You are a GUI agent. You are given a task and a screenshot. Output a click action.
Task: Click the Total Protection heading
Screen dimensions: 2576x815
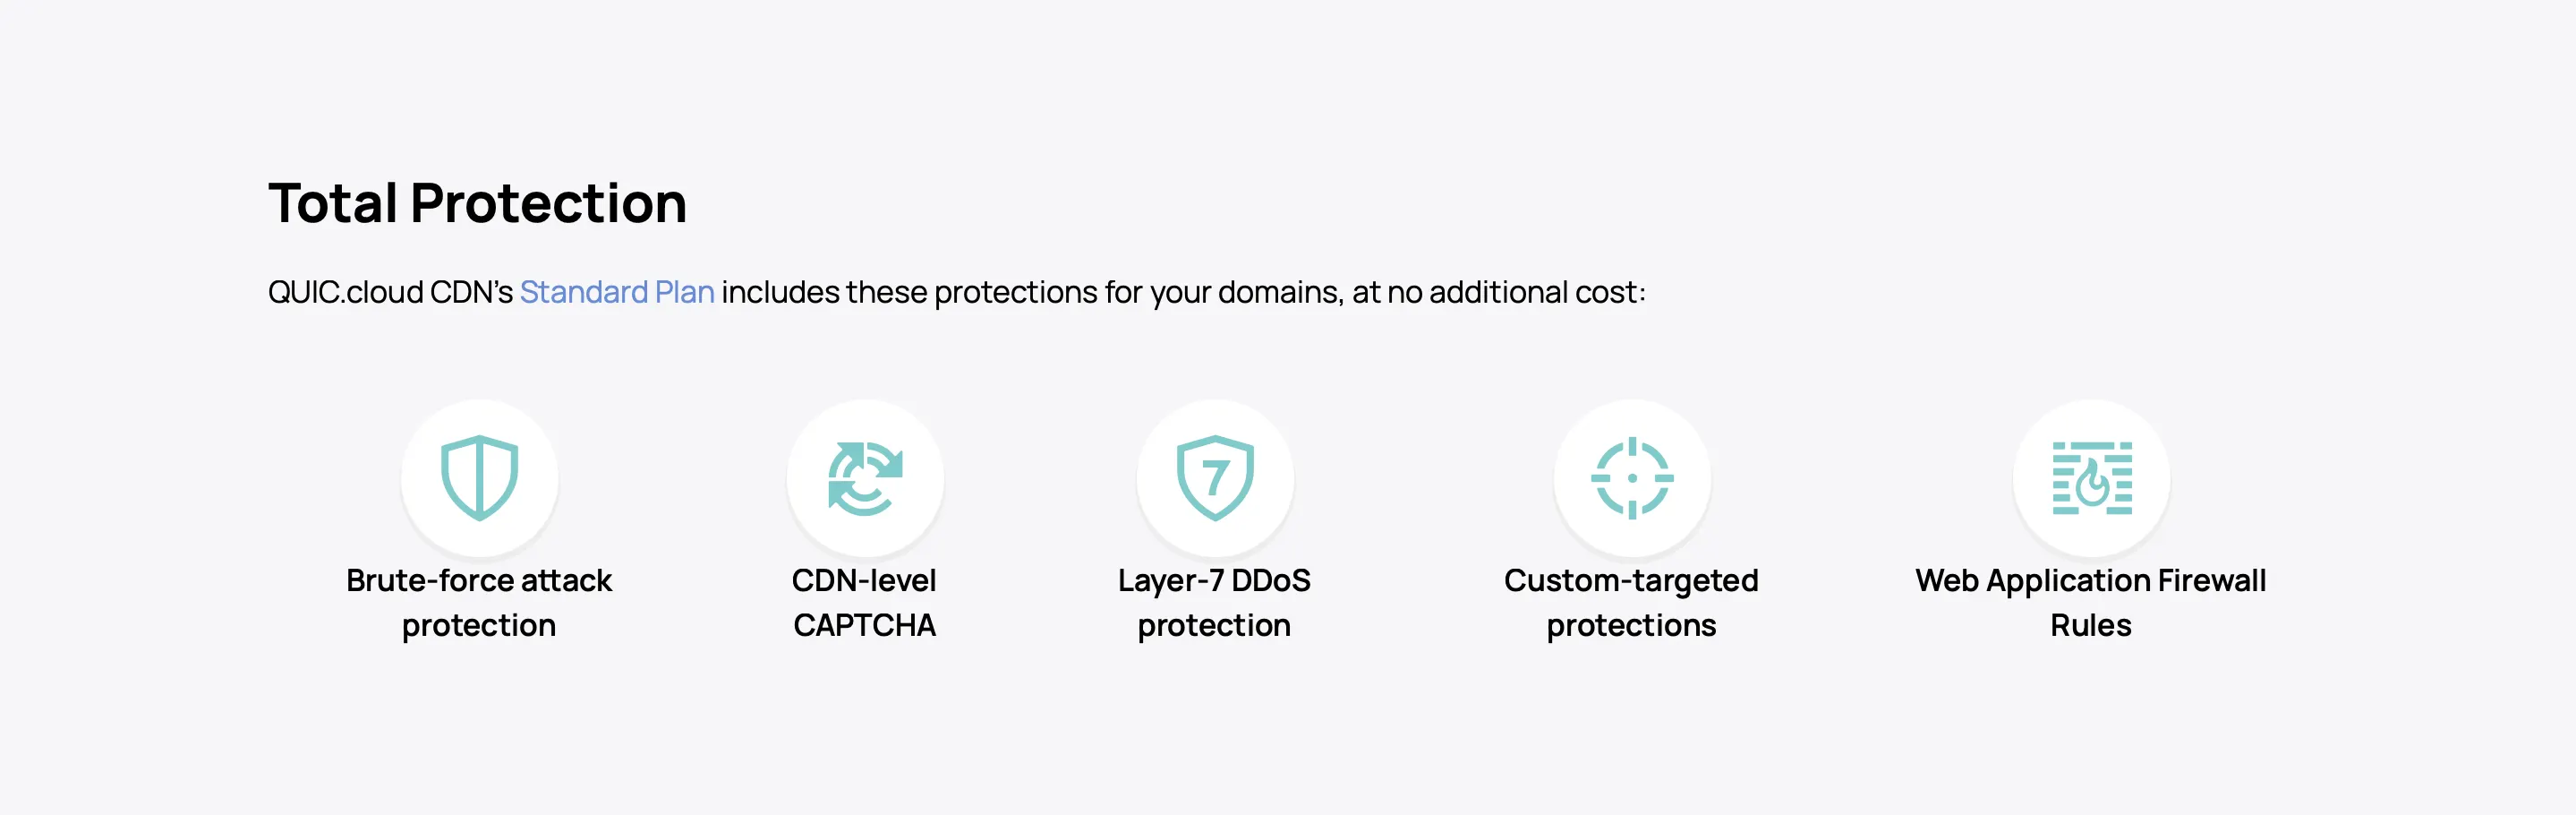click(477, 203)
